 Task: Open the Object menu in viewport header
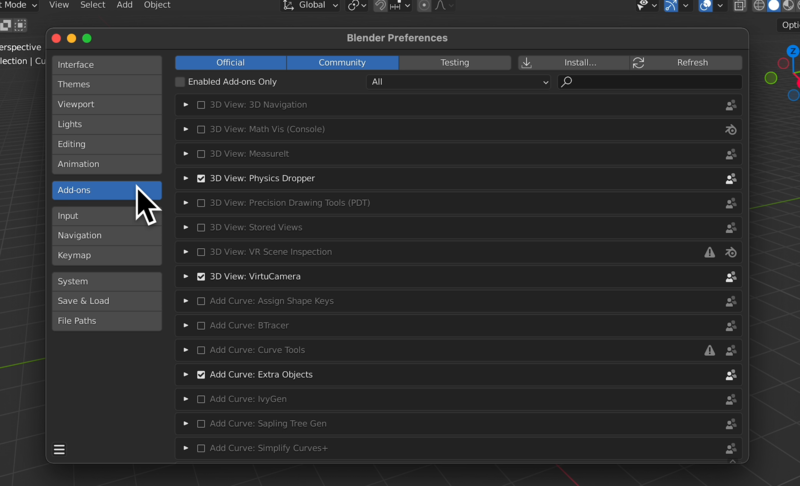(x=157, y=5)
